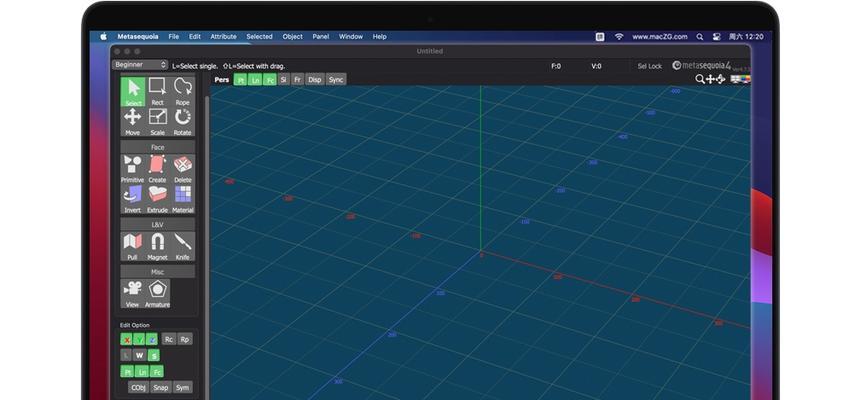This screenshot has height=400, width=861.
Task: Click the Rp edit option button
Action: tap(185, 340)
